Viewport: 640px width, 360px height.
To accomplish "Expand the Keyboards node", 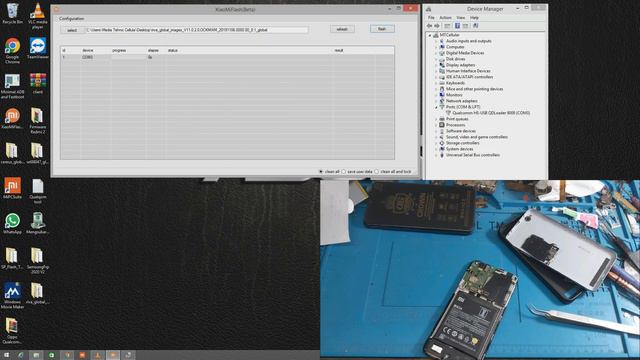I will (436, 83).
